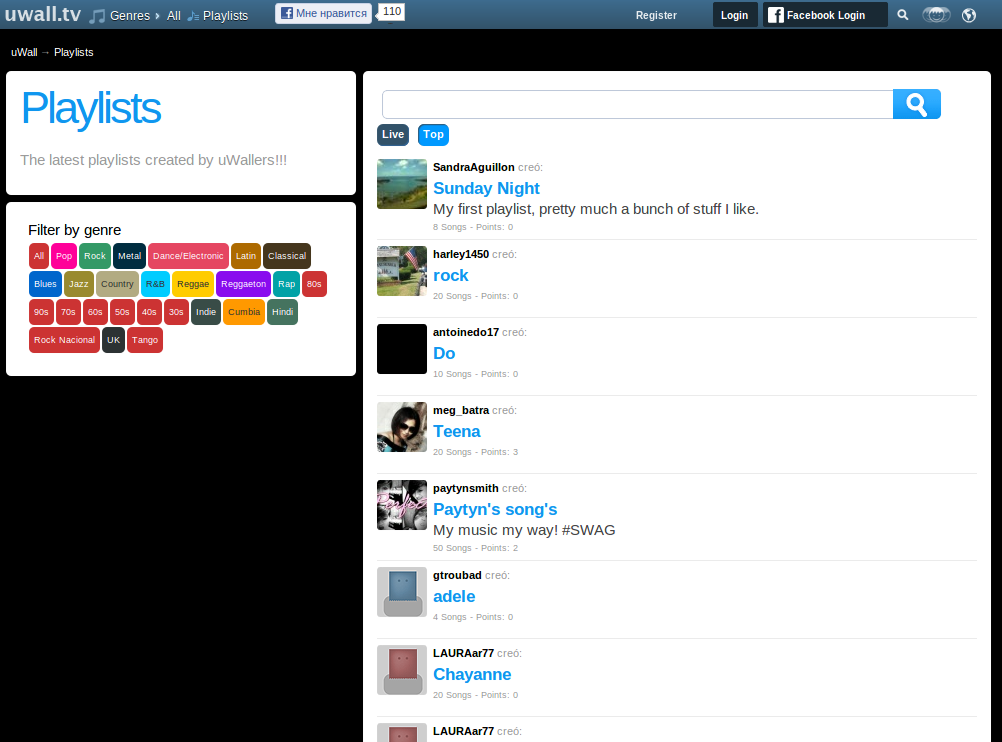Click inside the playlist search field
Image resolution: width=1002 pixels, height=742 pixels.
[x=637, y=104]
